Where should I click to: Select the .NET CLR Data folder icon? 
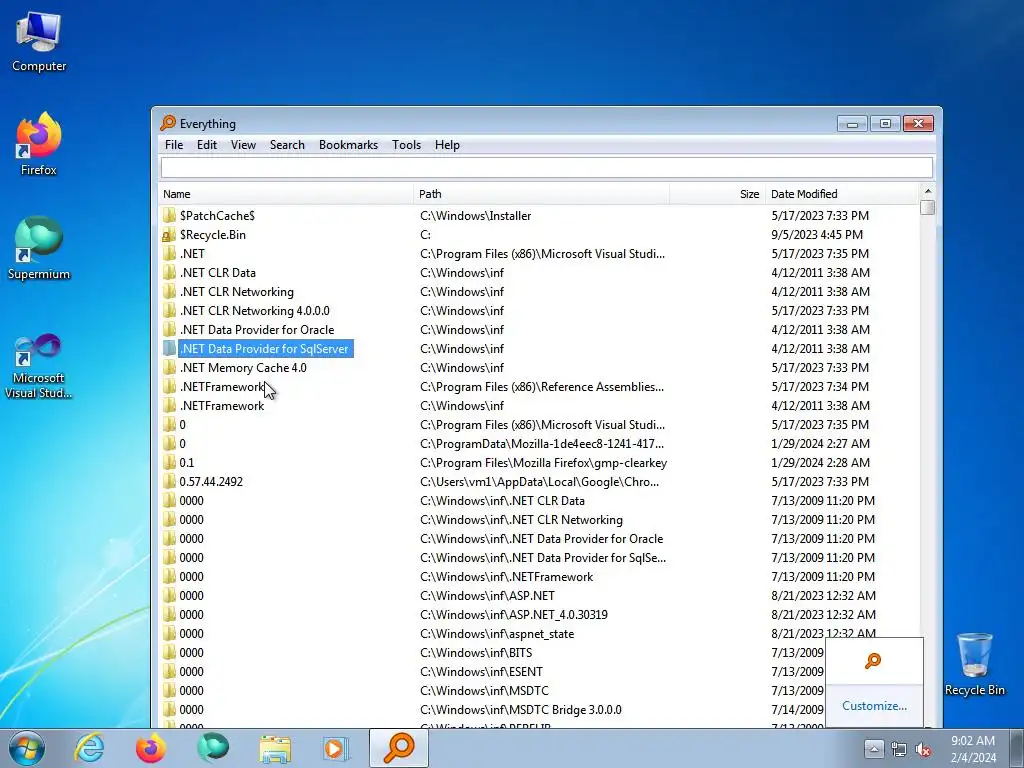[x=169, y=272]
